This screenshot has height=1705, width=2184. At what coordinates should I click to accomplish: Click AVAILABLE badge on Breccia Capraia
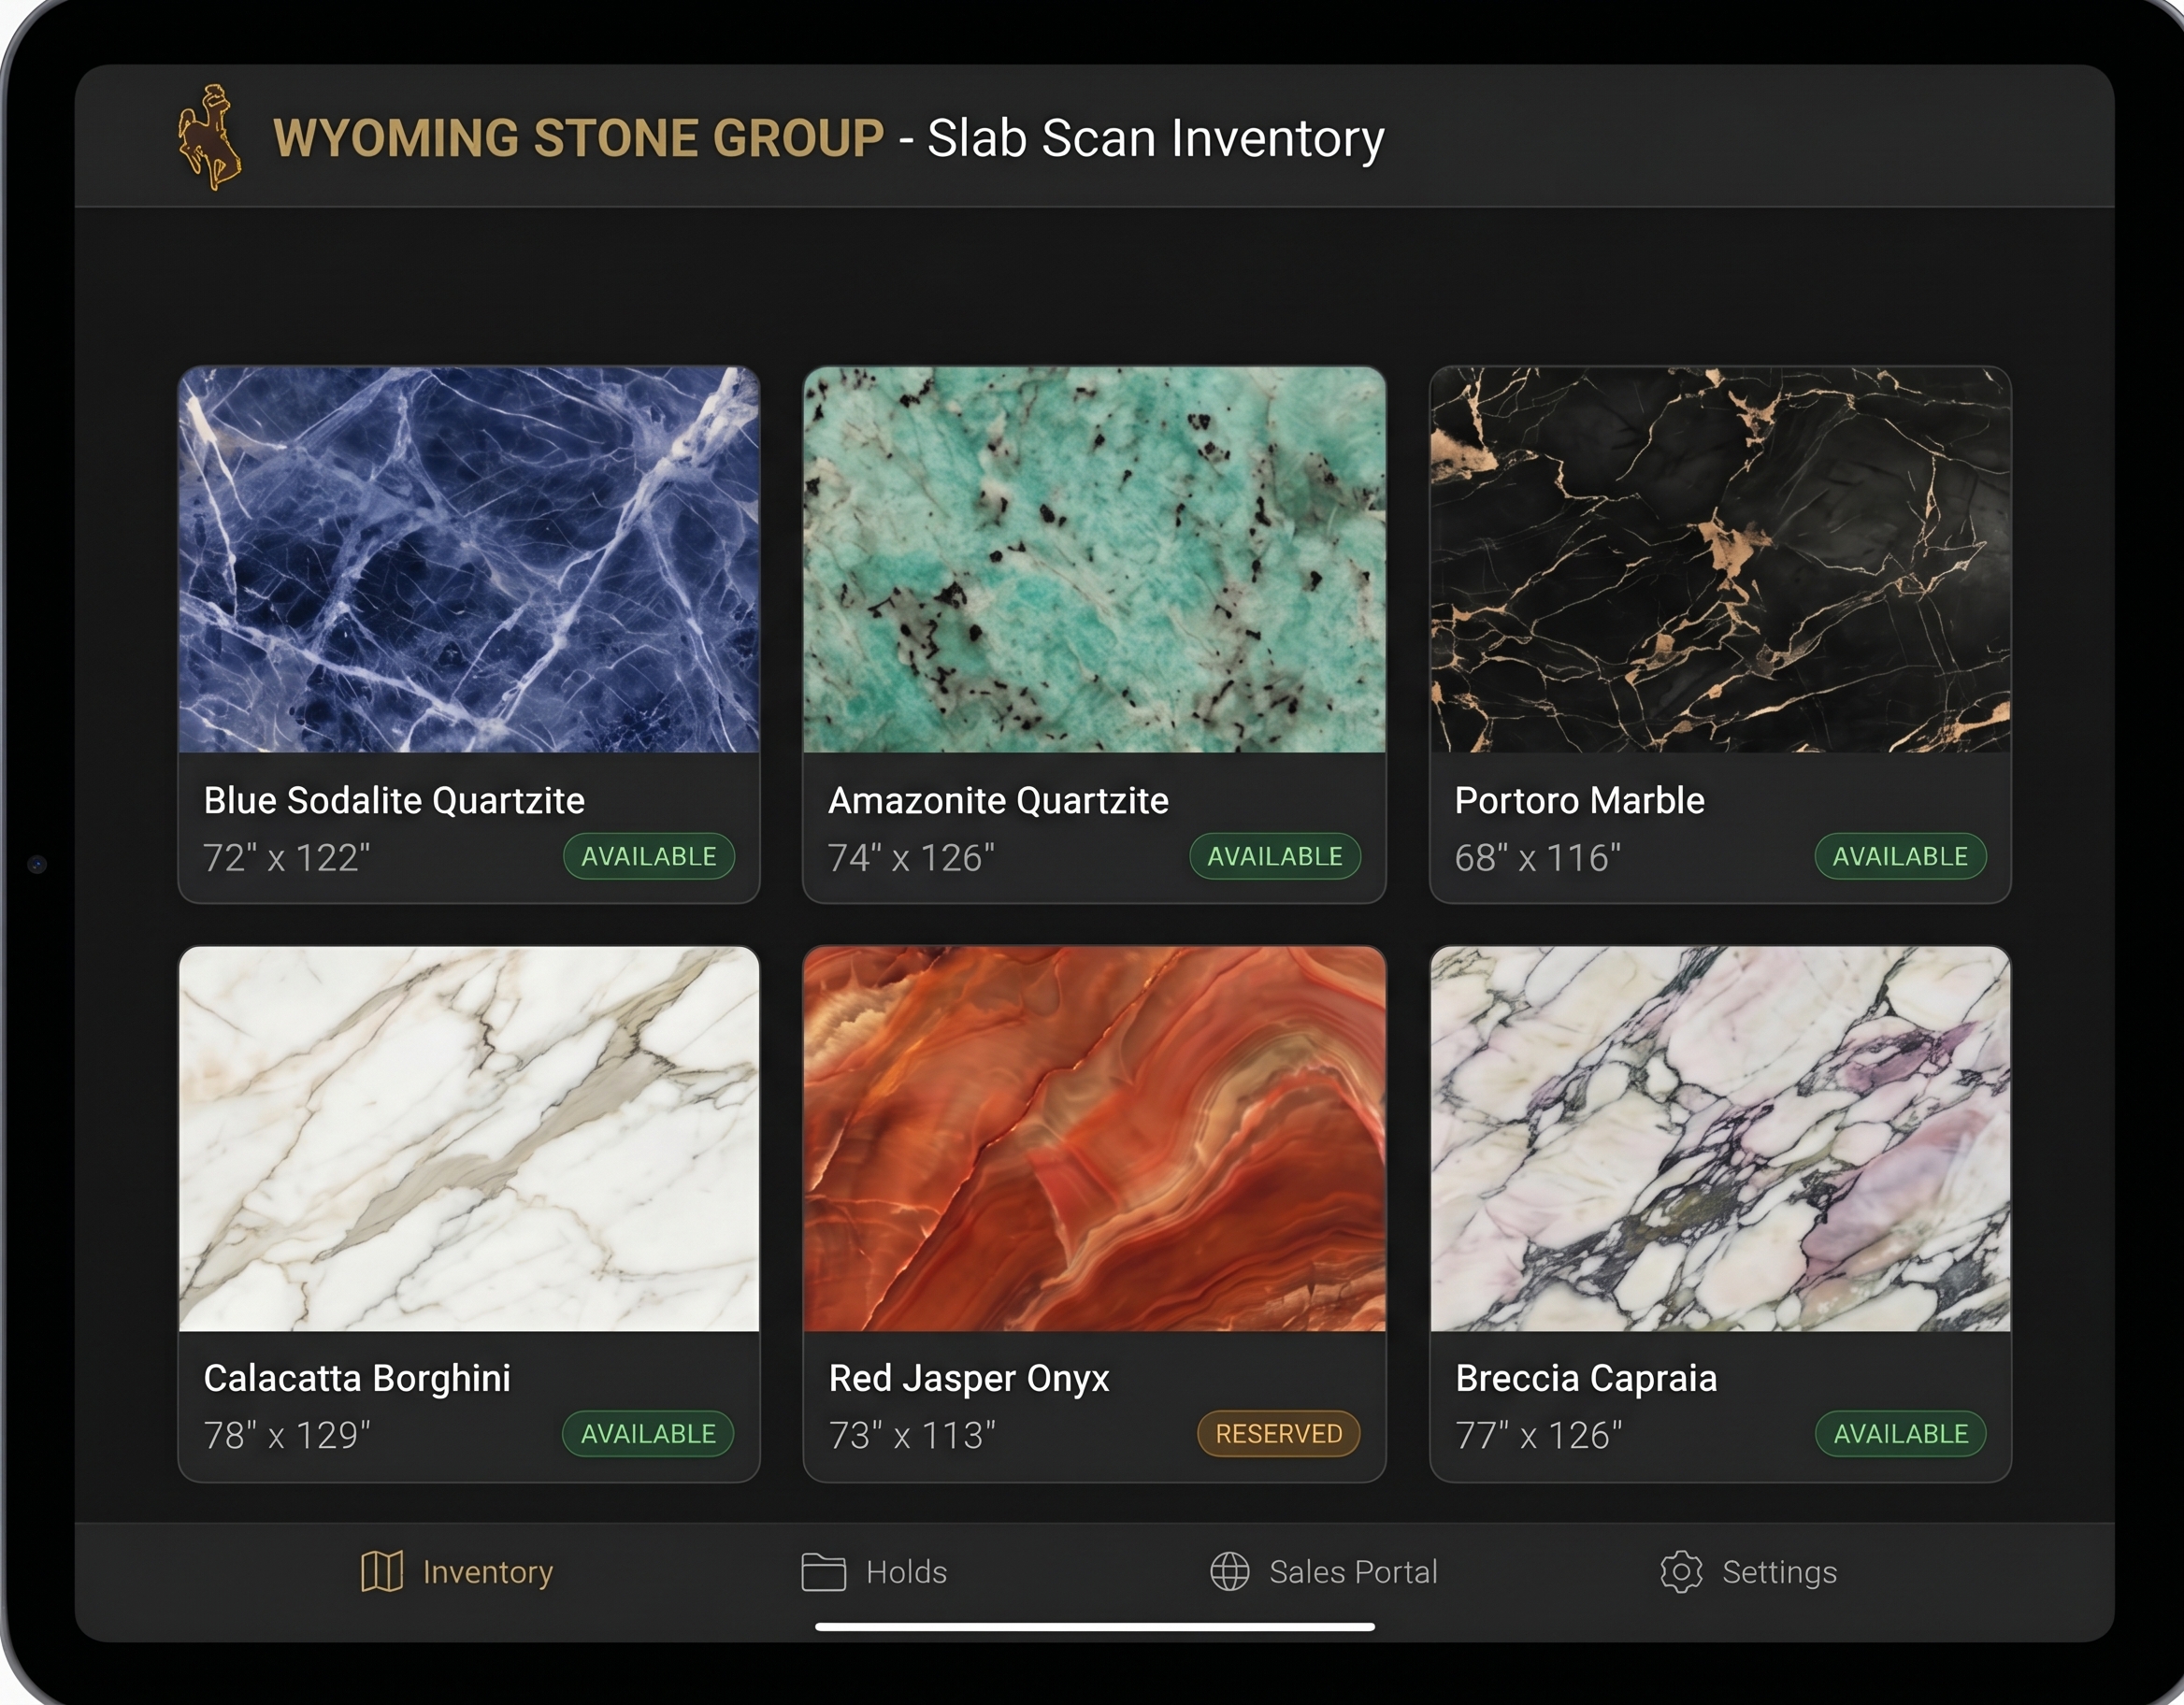tap(1900, 1434)
